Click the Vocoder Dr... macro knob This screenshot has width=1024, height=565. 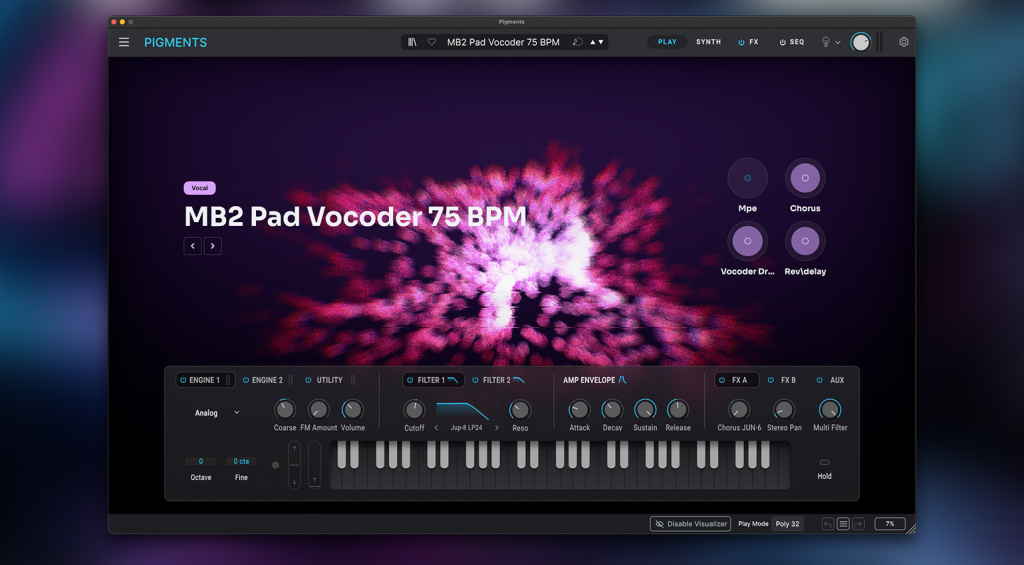click(x=748, y=241)
